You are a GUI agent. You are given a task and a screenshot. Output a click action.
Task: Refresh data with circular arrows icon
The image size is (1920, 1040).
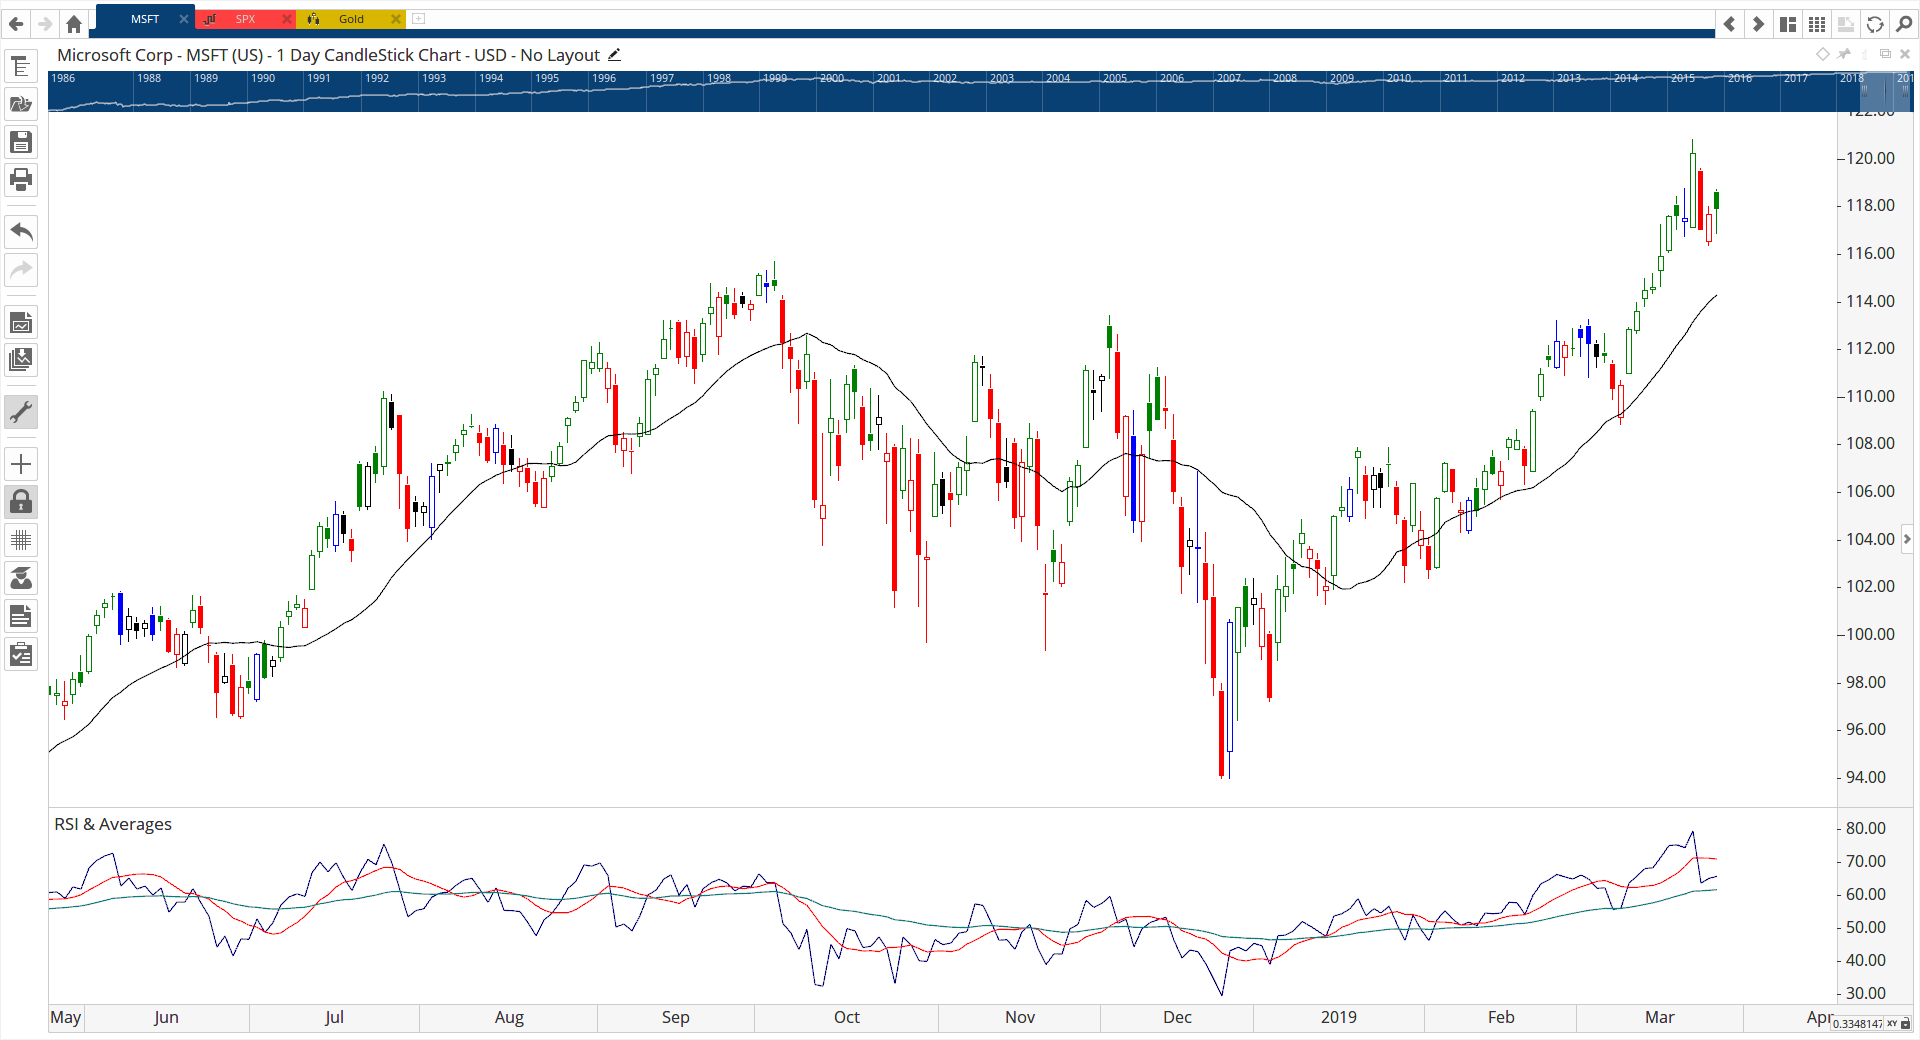(x=1875, y=24)
